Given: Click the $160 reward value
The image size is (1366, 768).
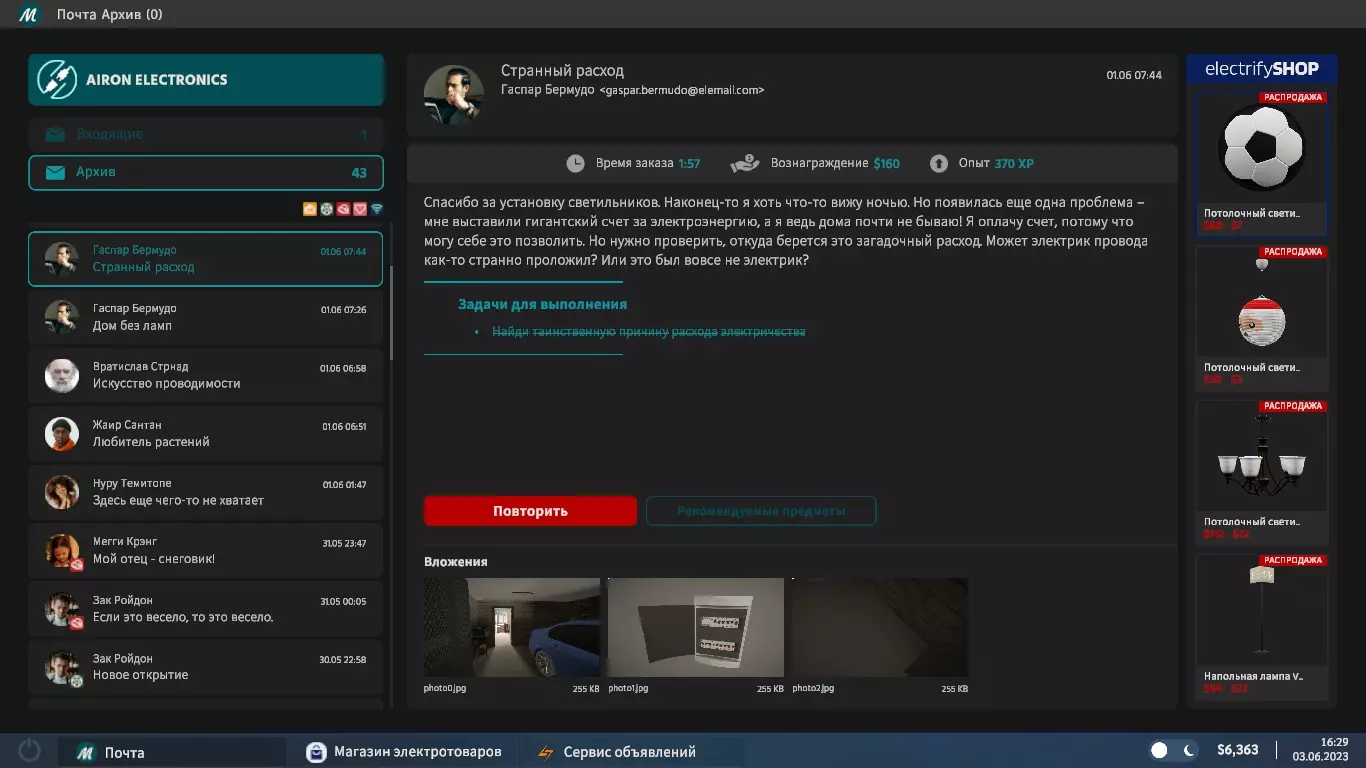Looking at the screenshot, I should pyautogui.click(x=886, y=163).
